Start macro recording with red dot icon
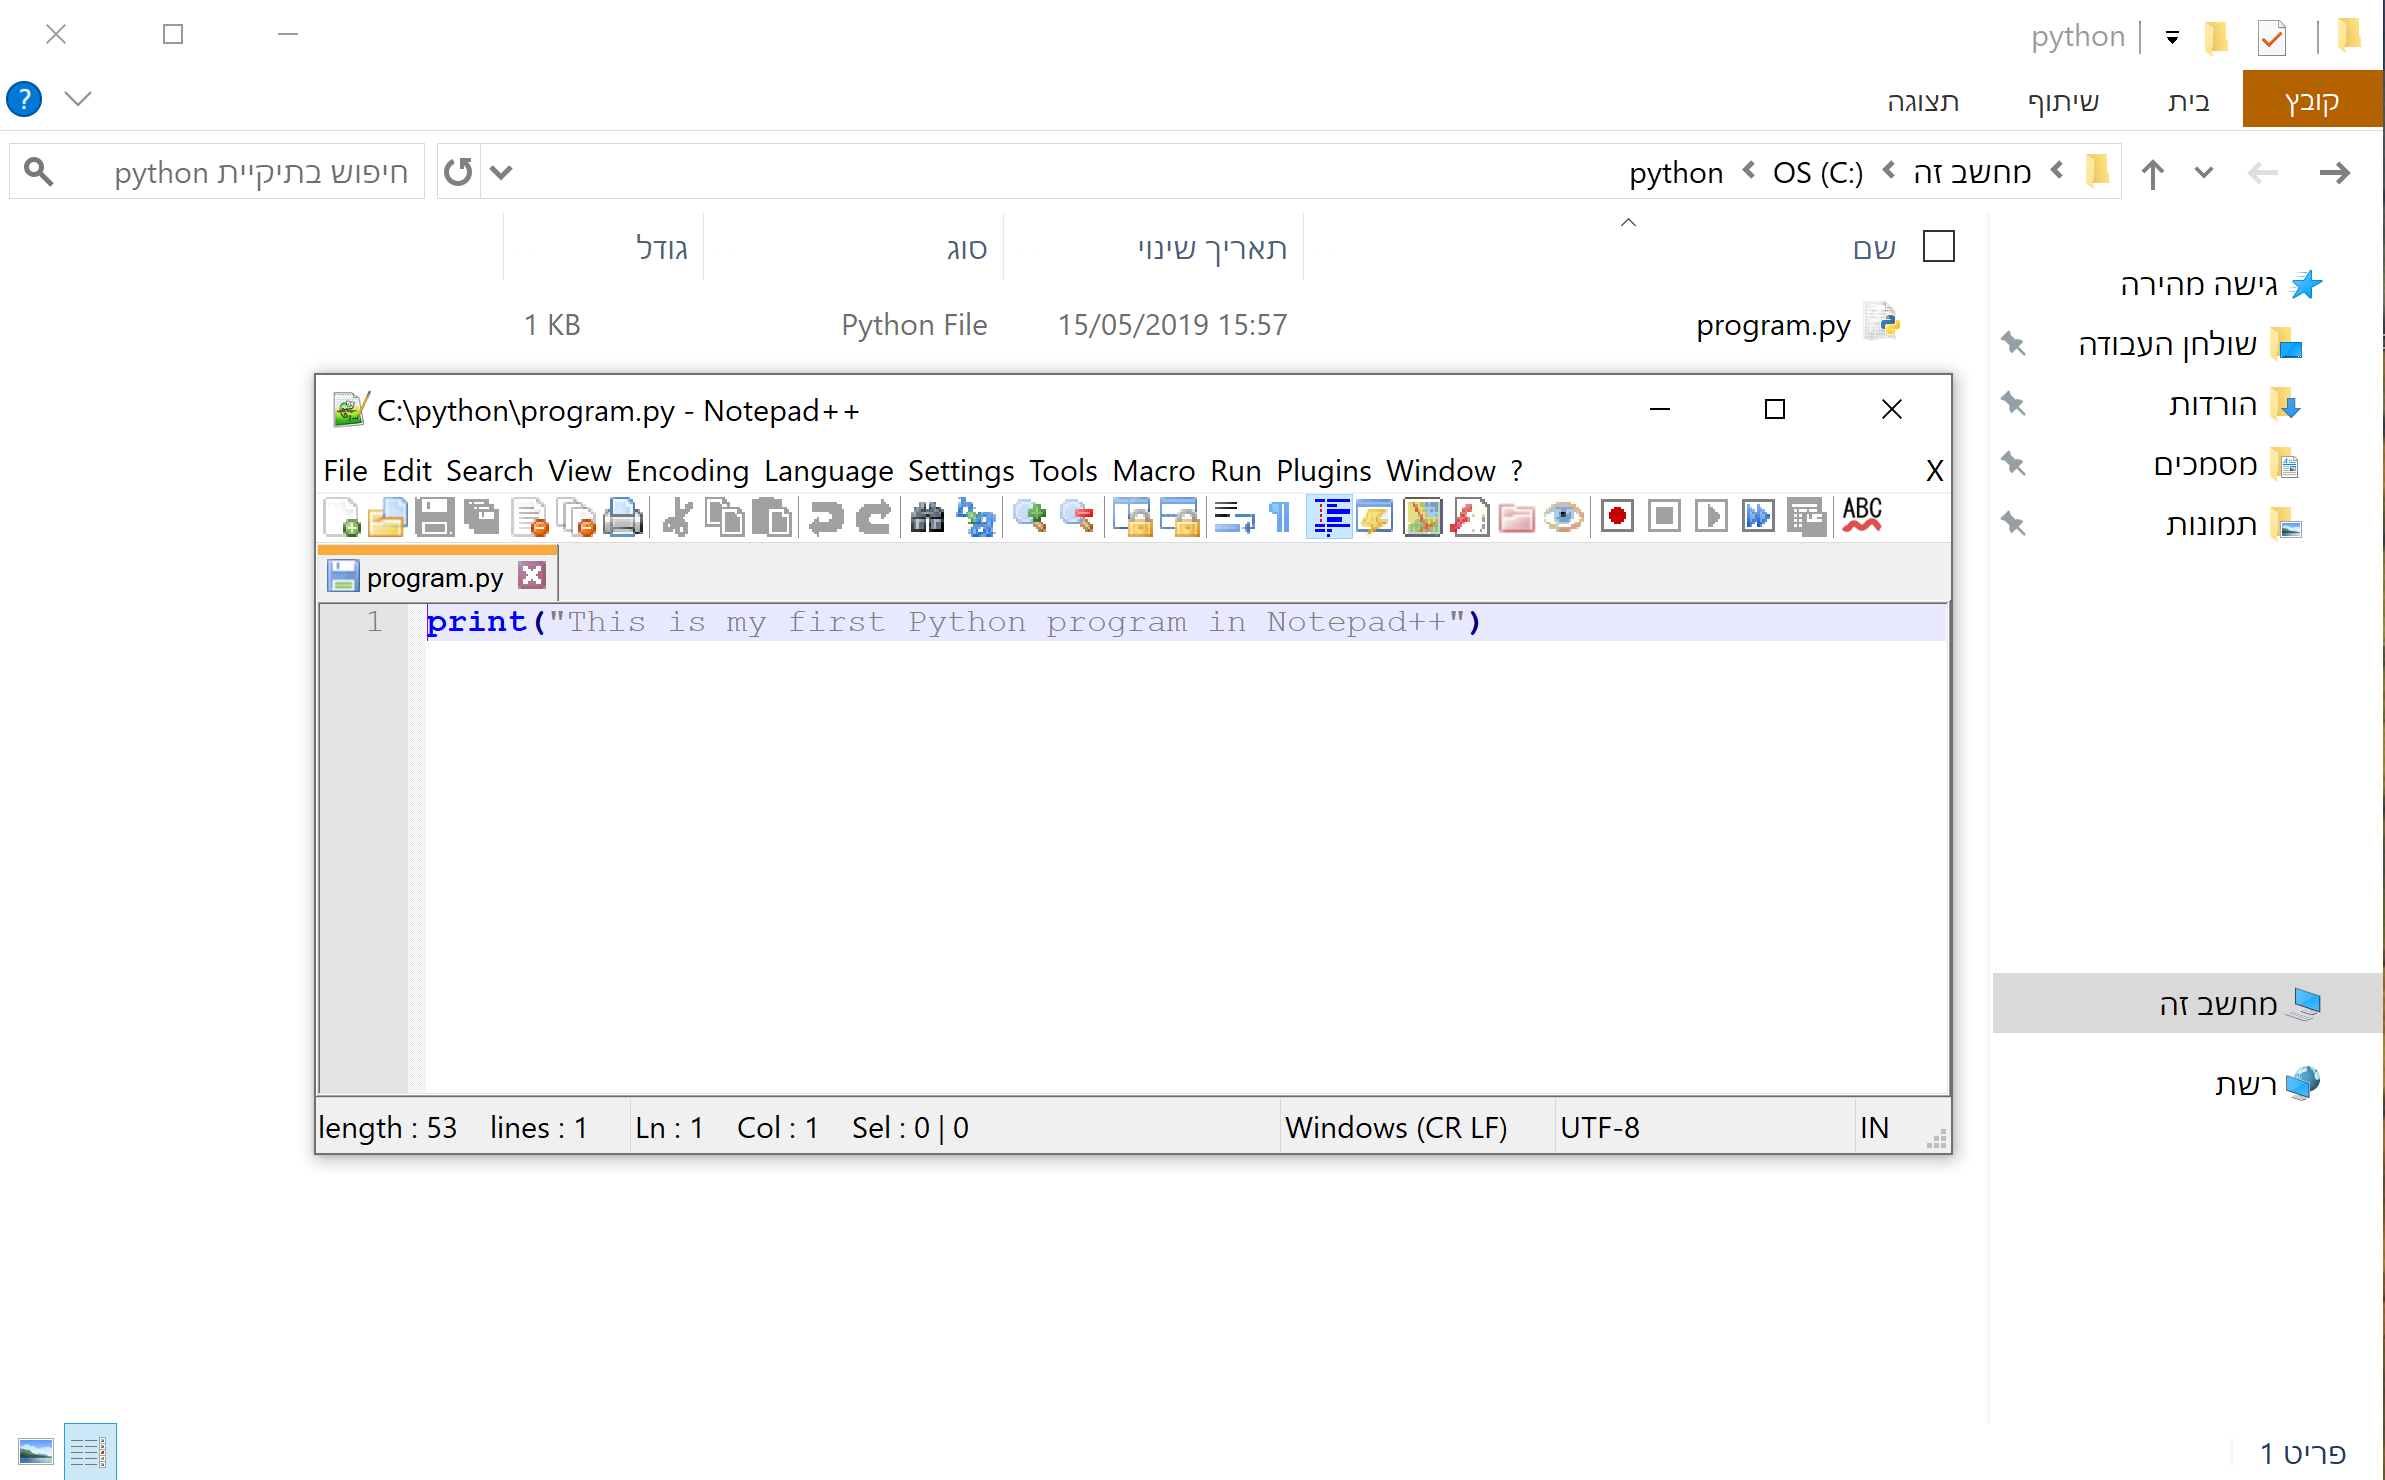Viewport: 2385px width, 1480px height. pos(1617,517)
